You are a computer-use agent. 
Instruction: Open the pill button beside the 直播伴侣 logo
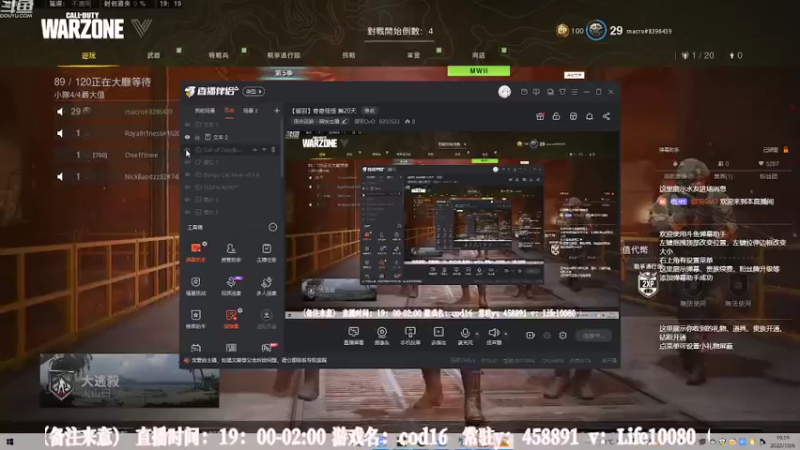tap(253, 91)
